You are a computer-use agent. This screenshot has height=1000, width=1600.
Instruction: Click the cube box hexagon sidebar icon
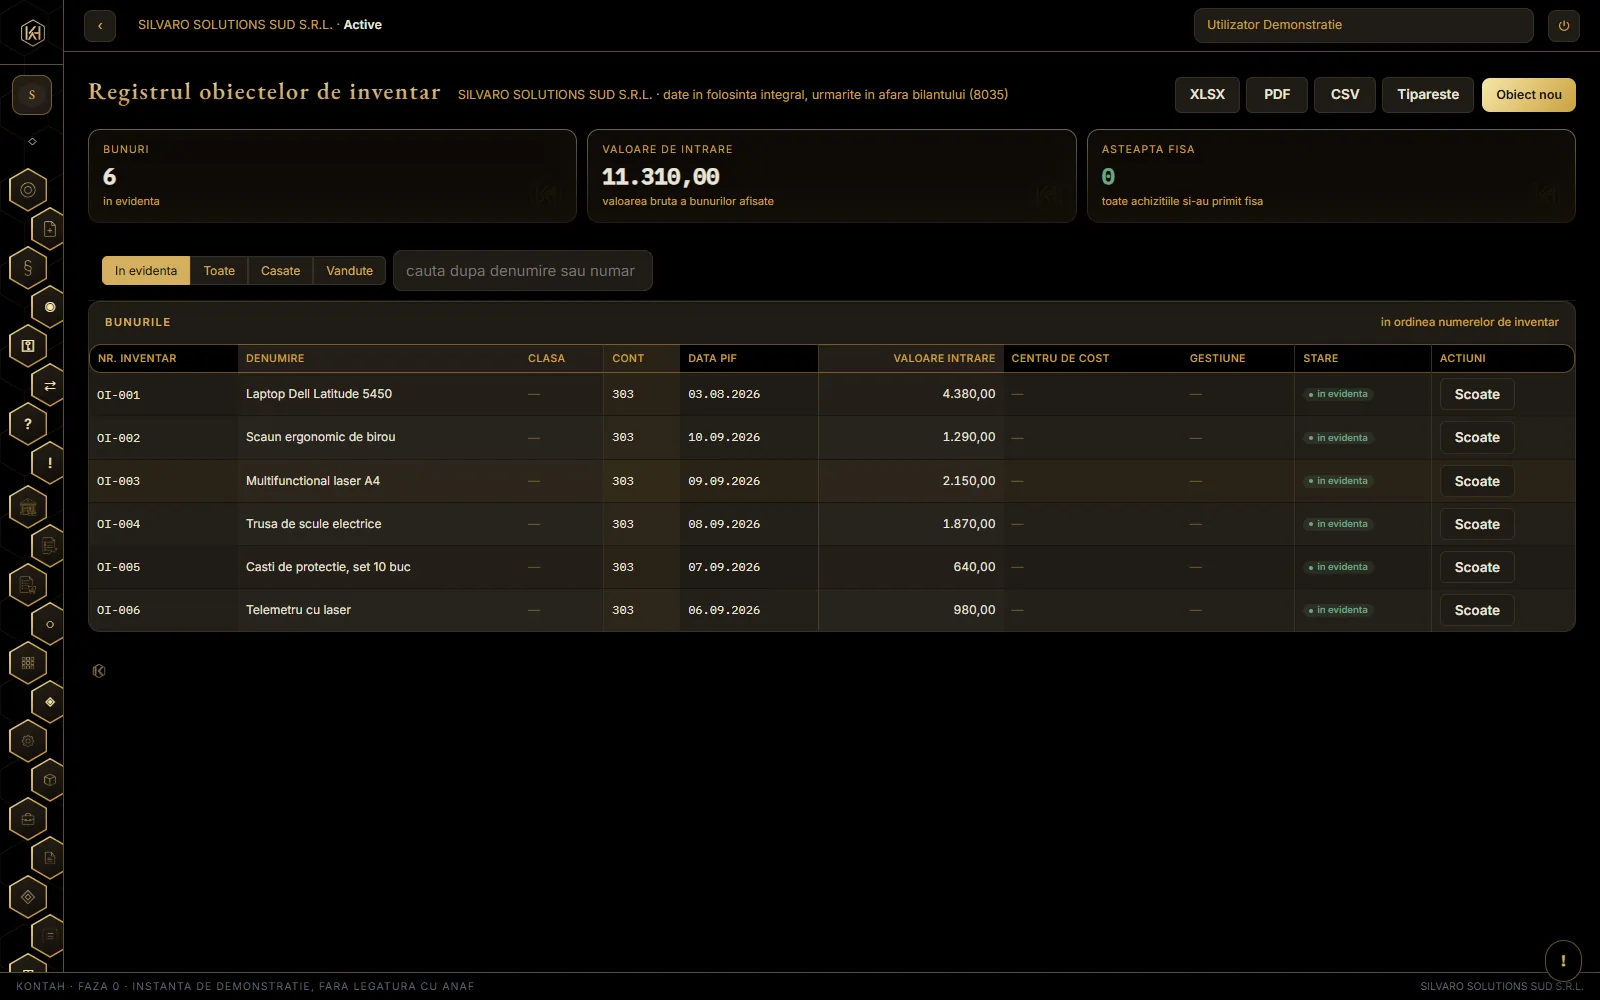point(50,780)
